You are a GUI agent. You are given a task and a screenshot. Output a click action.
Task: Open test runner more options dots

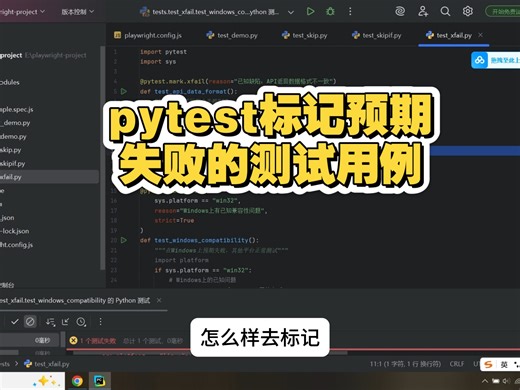click(x=100, y=322)
